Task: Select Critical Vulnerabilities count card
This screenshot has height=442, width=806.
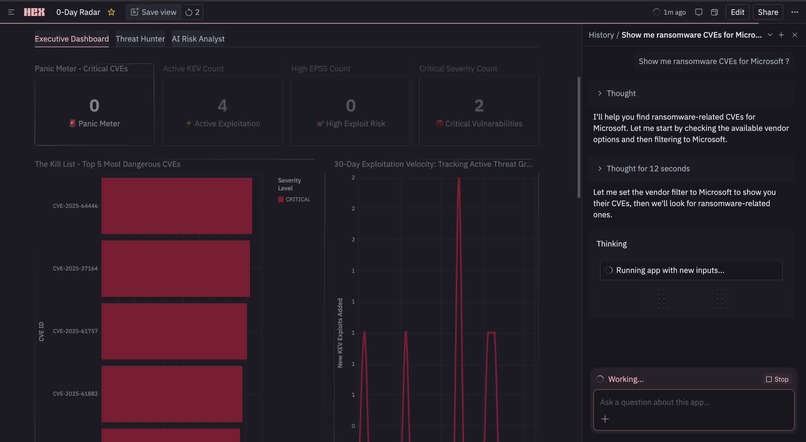Action: click(479, 111)
